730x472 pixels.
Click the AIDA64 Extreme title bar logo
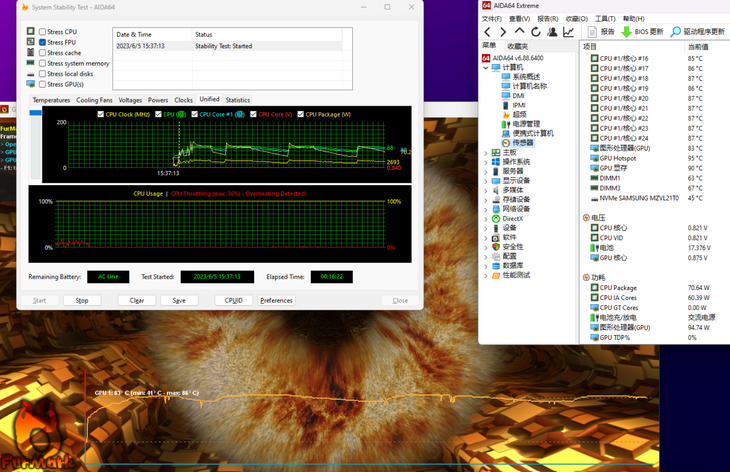(487, 5)
